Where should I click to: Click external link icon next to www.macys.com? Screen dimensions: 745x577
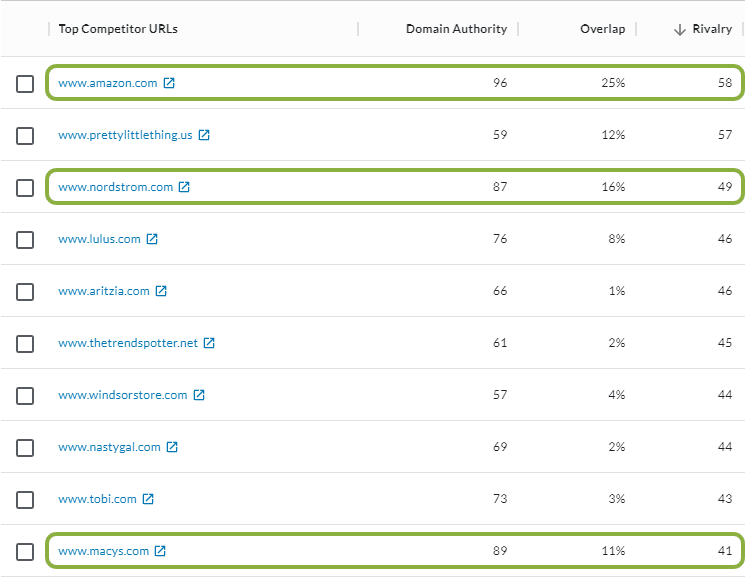pyautogui.click(x=160, y=551)
